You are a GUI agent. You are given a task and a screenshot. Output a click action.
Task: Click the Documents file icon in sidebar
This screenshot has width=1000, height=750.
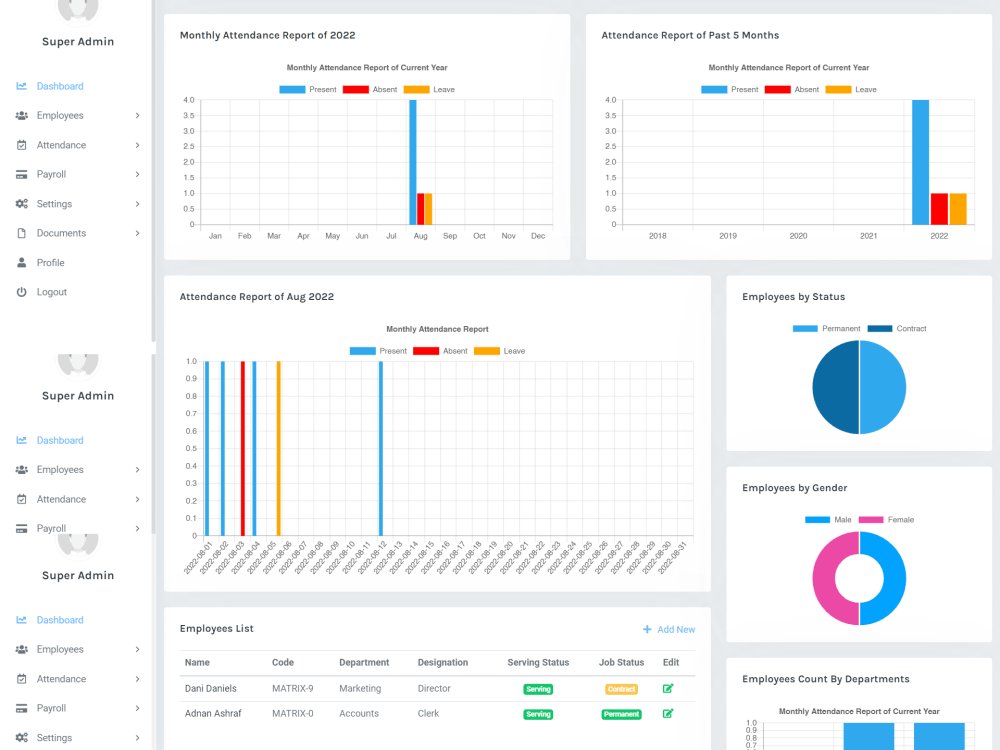[x=22, y=233]
